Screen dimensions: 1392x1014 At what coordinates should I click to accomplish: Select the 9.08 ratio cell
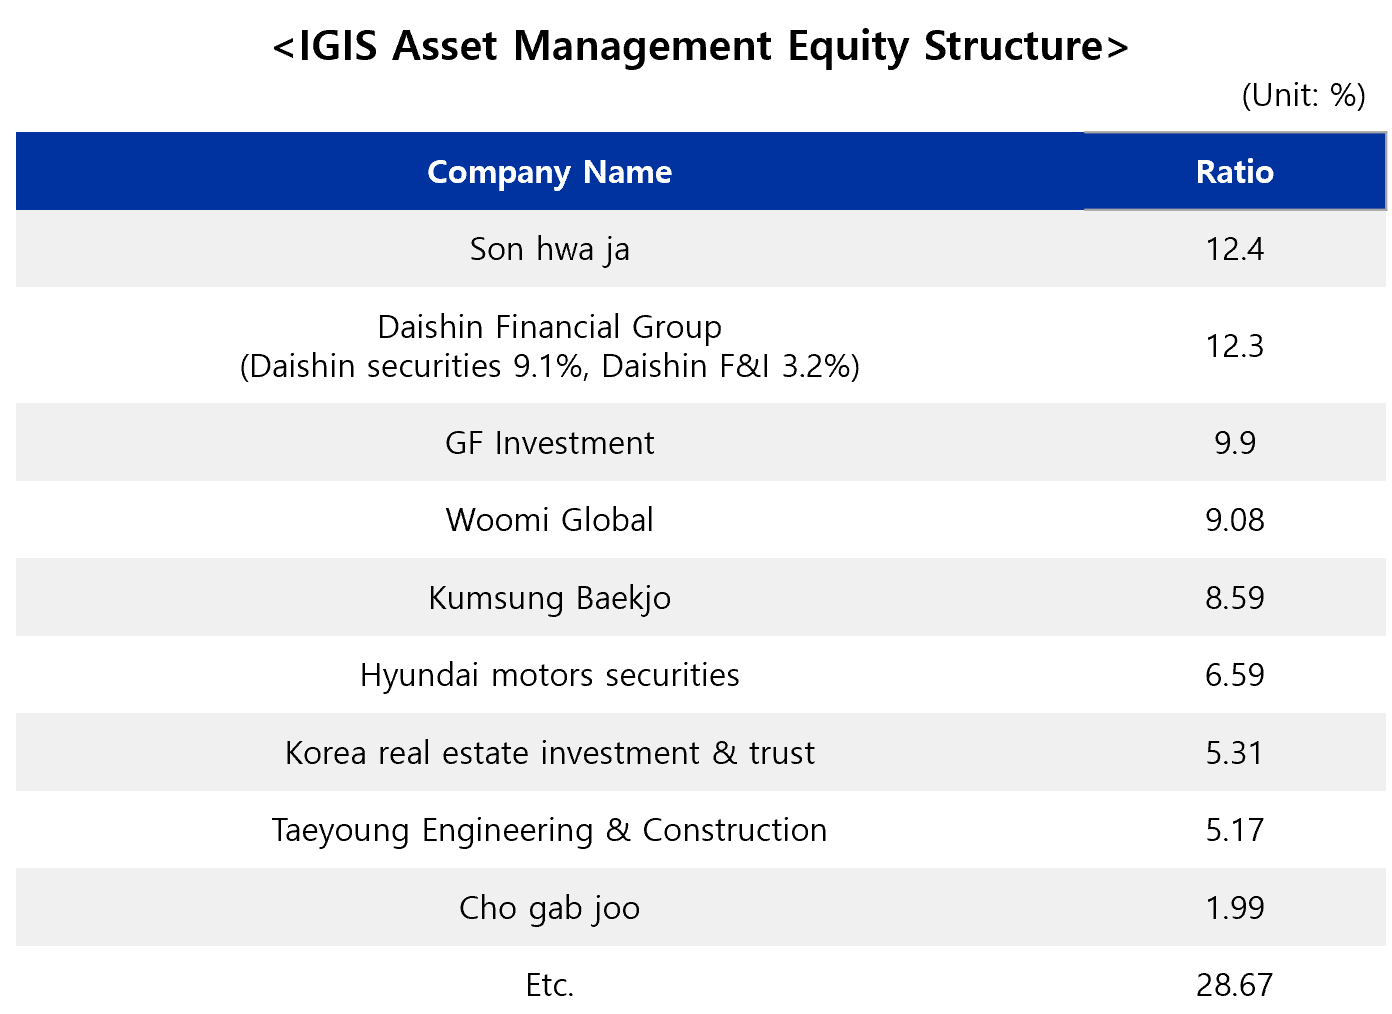pos(1235,520)
